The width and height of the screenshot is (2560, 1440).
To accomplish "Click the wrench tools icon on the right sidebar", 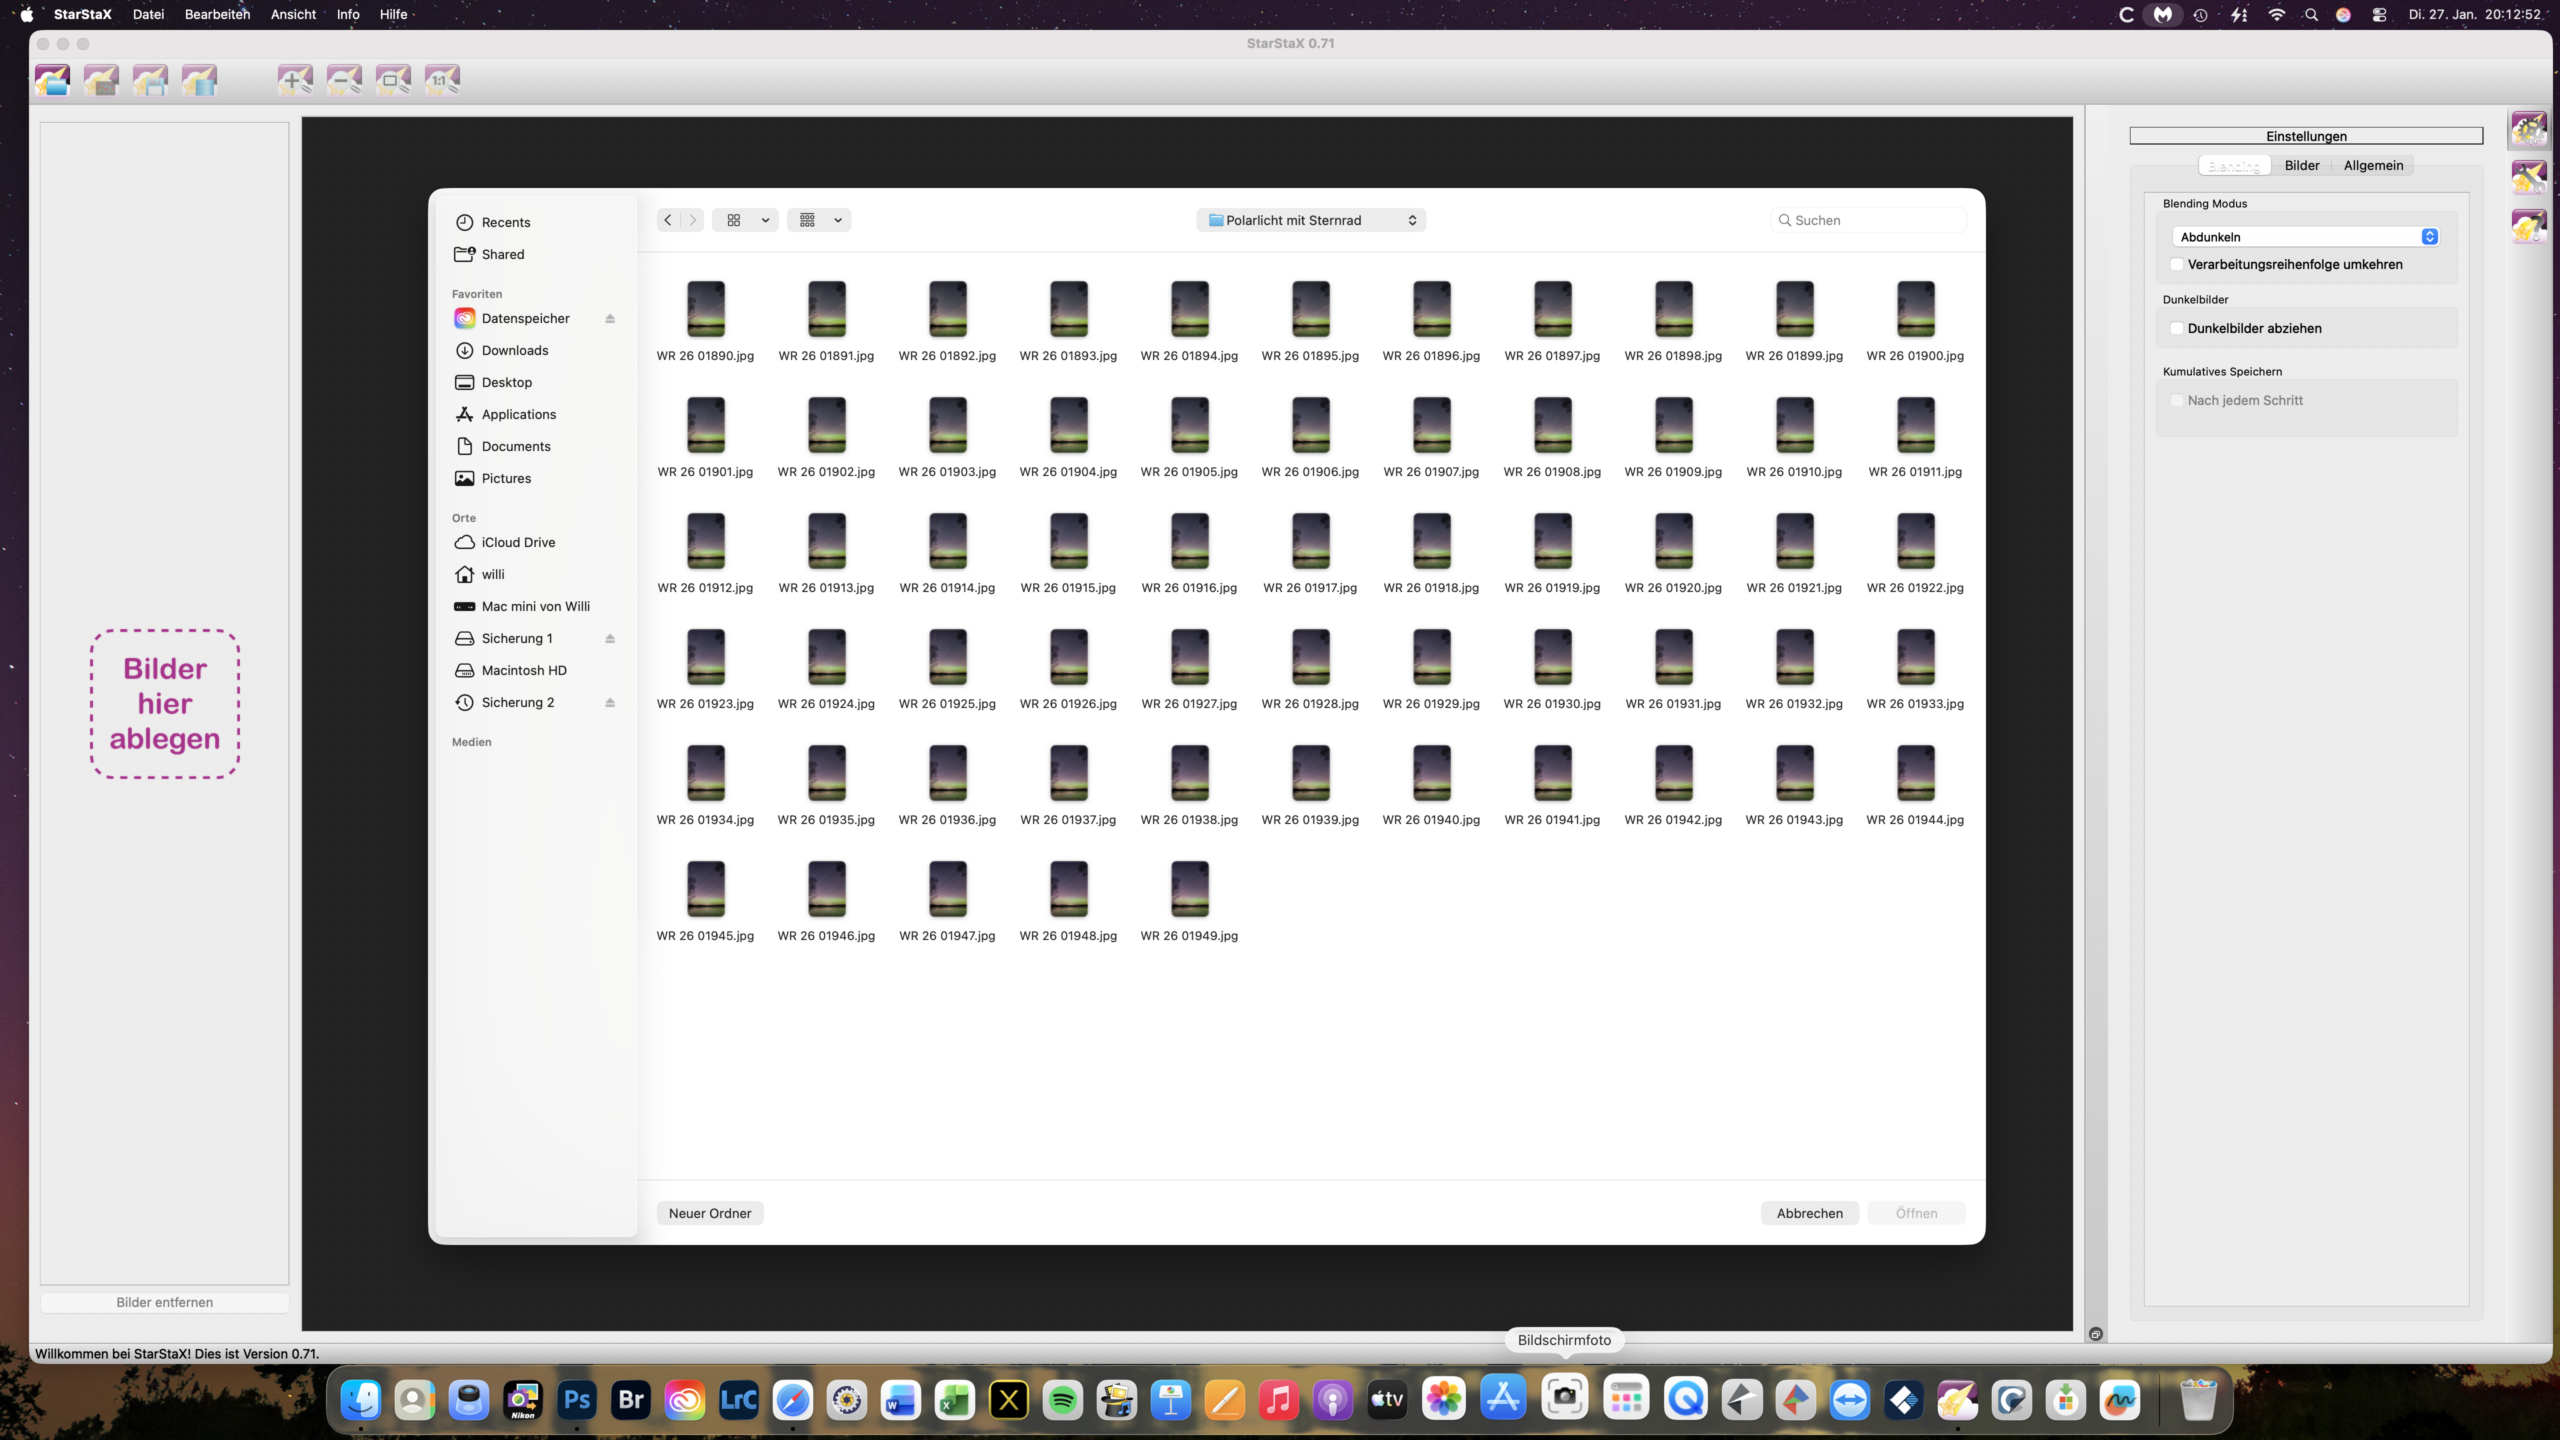I will [x=2529, y=177].
